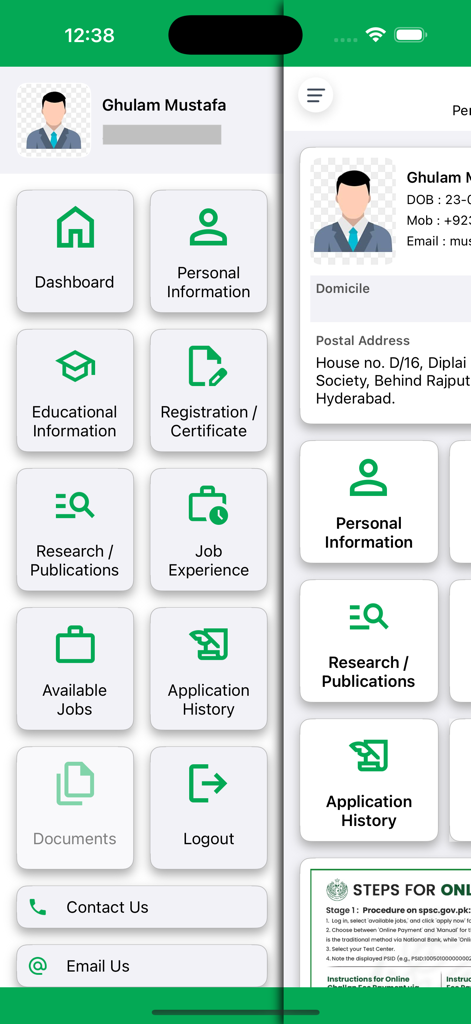Image resolution: width=471 pixels, height=1024 pixels.
Task: Open Job Experience tile
Action: [208, 530]
